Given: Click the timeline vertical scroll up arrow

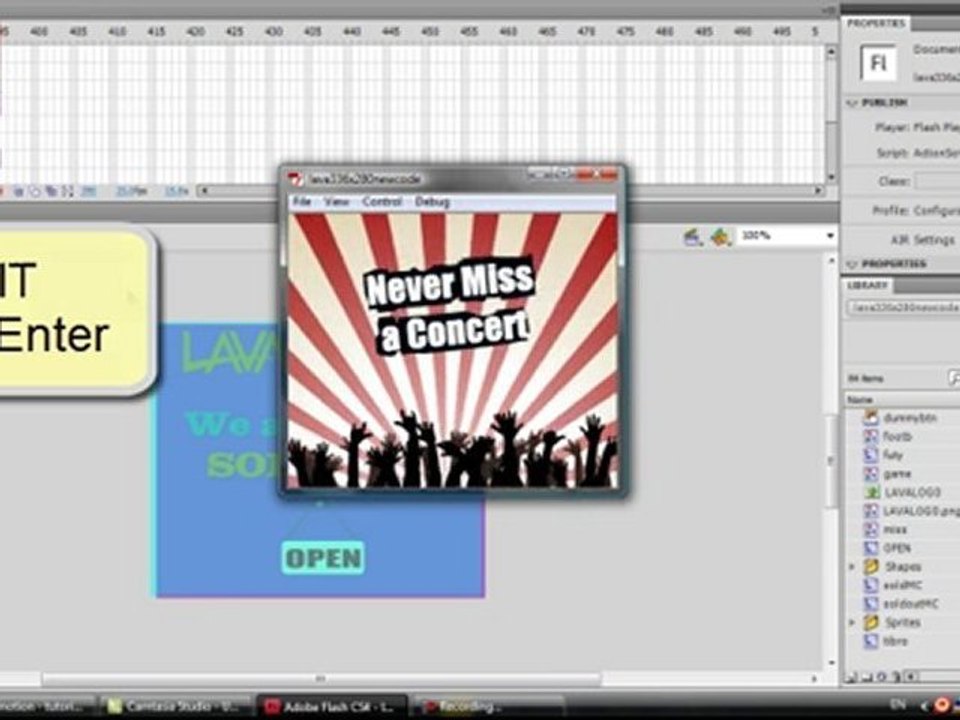Looking at the screenshot, I should (830, 52).
